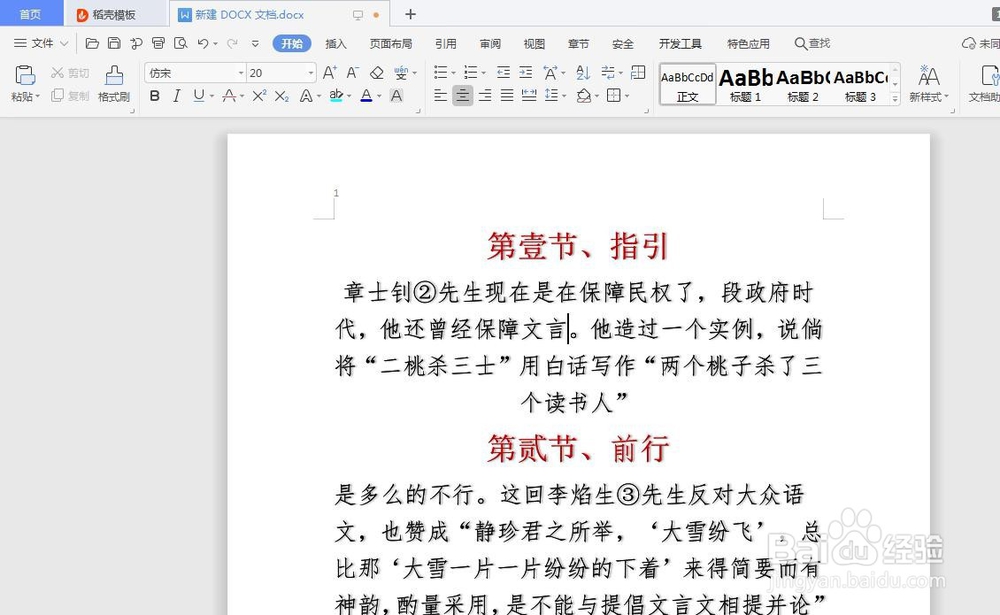The height and width of the screenshot is (615, 1000).
Task: Click the strikethrough icon
Action: coord(228,95)
